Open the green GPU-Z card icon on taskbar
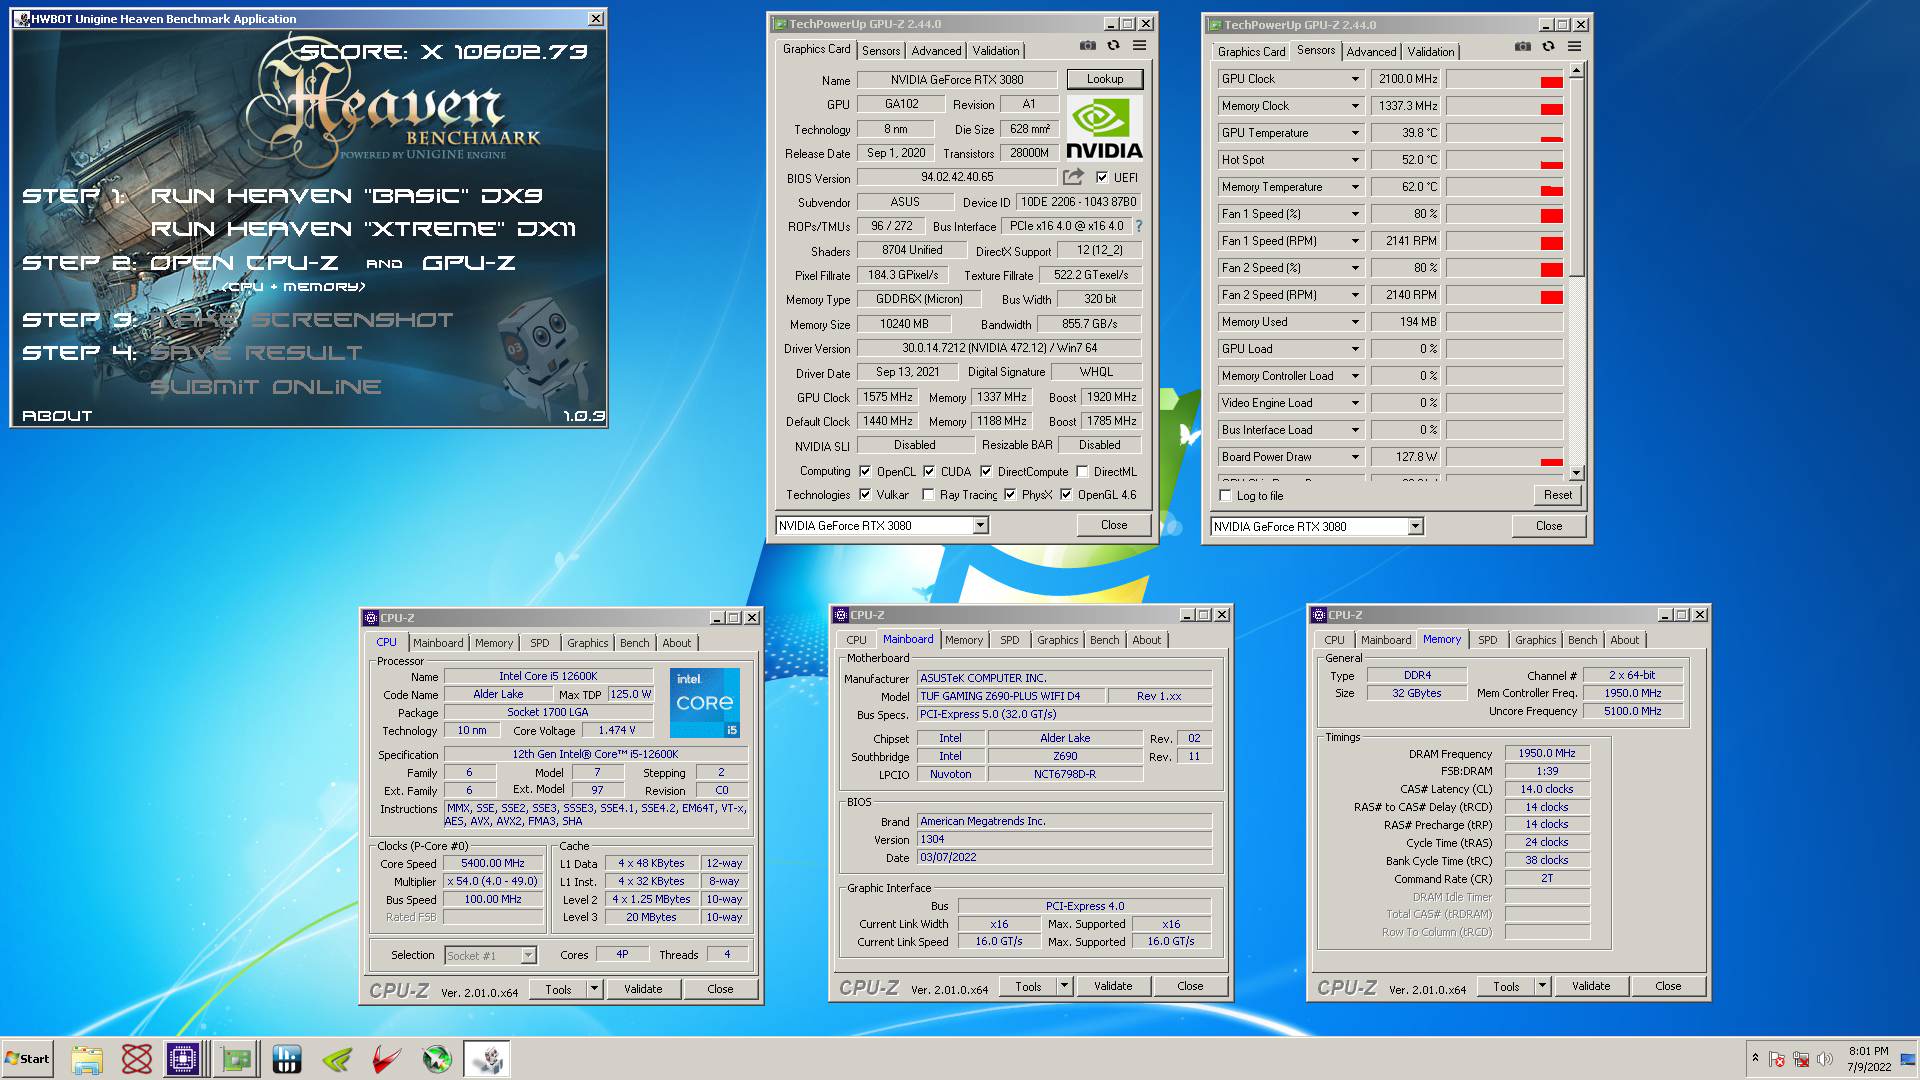1920x1080 pixels. pos(237,1059)
